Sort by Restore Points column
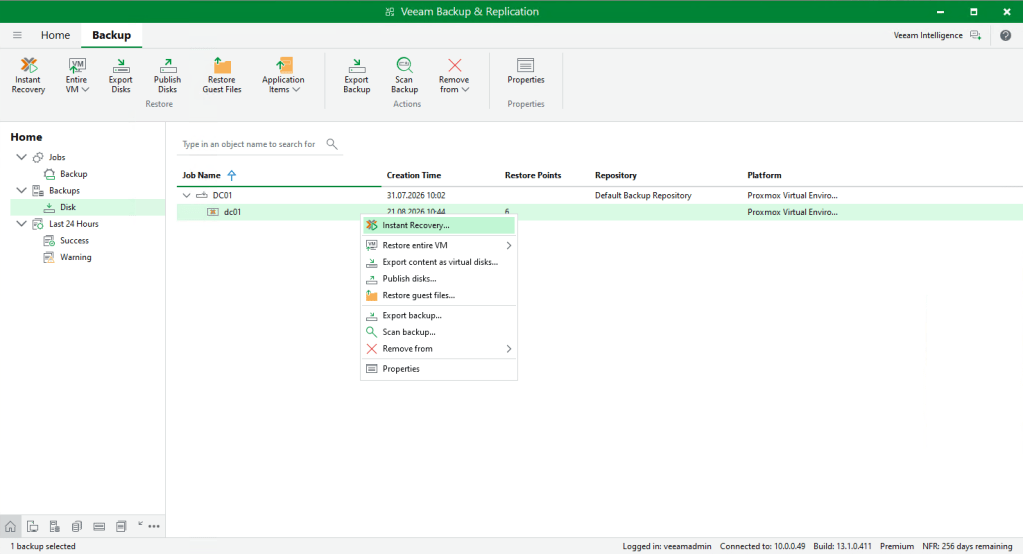Screen dimensions: 1023x554 pyautogui.click(x=533, y=176)
